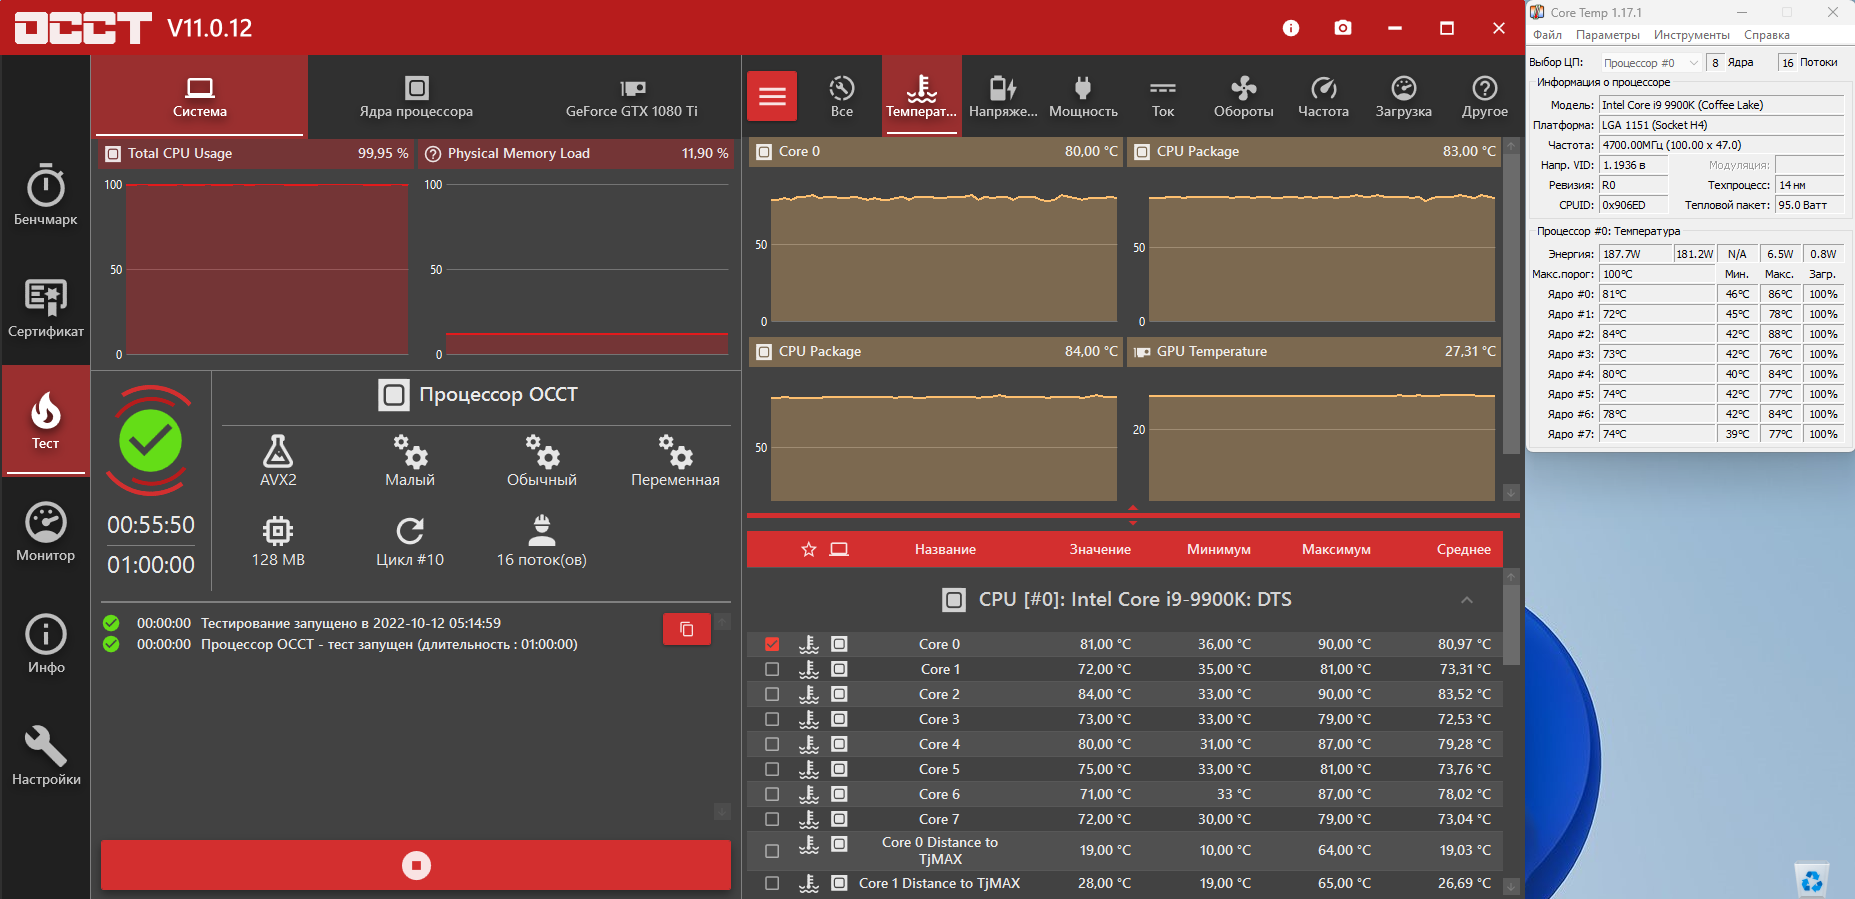Collapse the CPU Intel Core i9-9900K DTS group
This screenshot has width=1855, height=899.
[x=1466, y=600]
